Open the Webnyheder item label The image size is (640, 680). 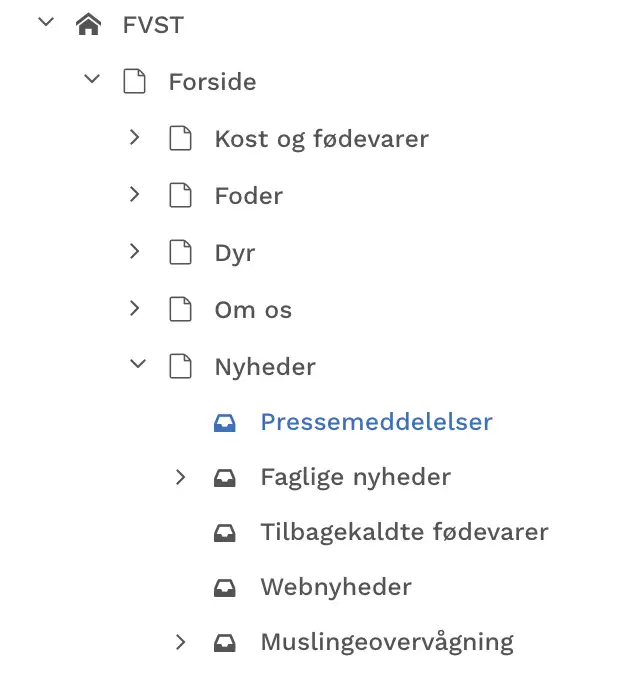[x=336, y=587]
